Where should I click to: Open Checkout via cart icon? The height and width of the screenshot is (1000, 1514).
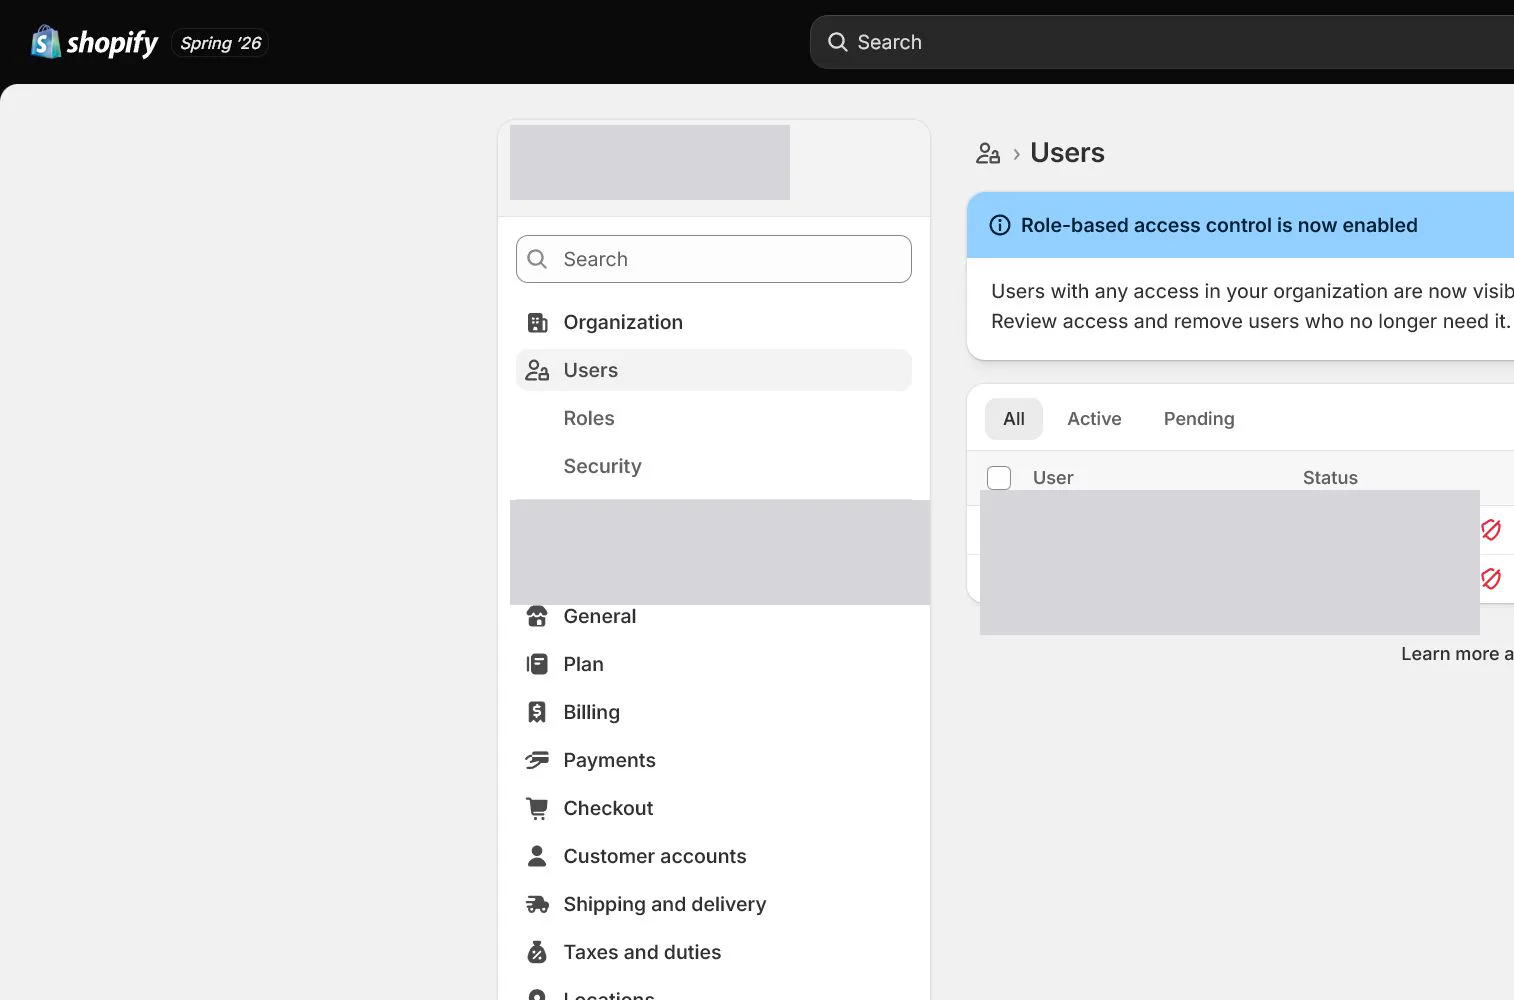(537, 808)
